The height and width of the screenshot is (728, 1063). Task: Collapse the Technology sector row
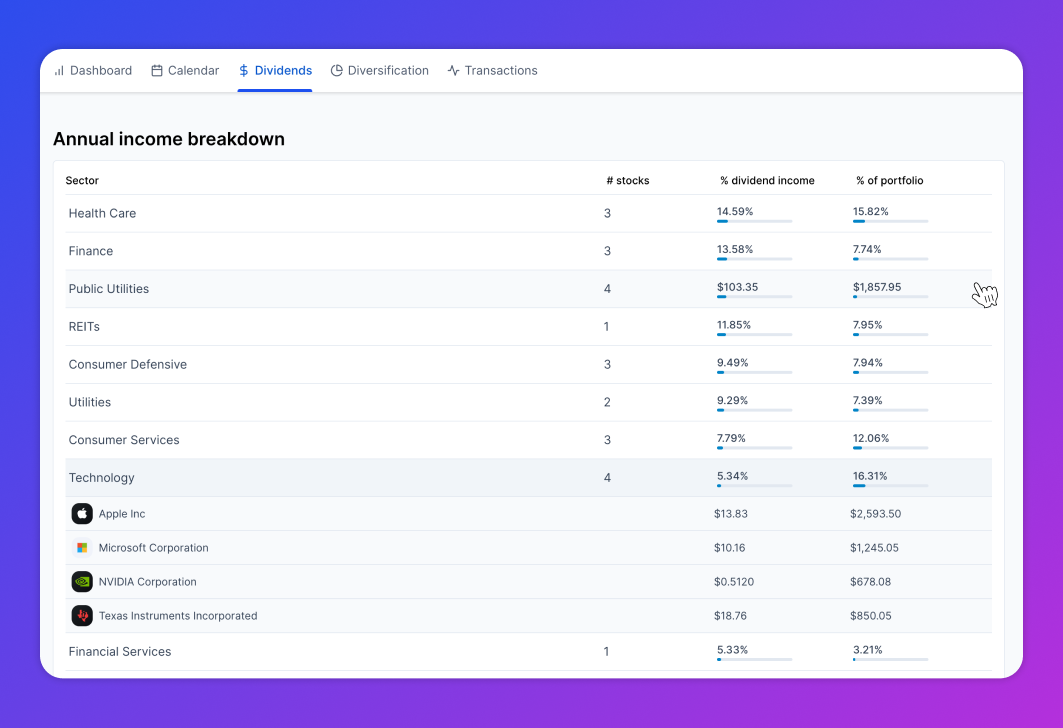(529, 478)
